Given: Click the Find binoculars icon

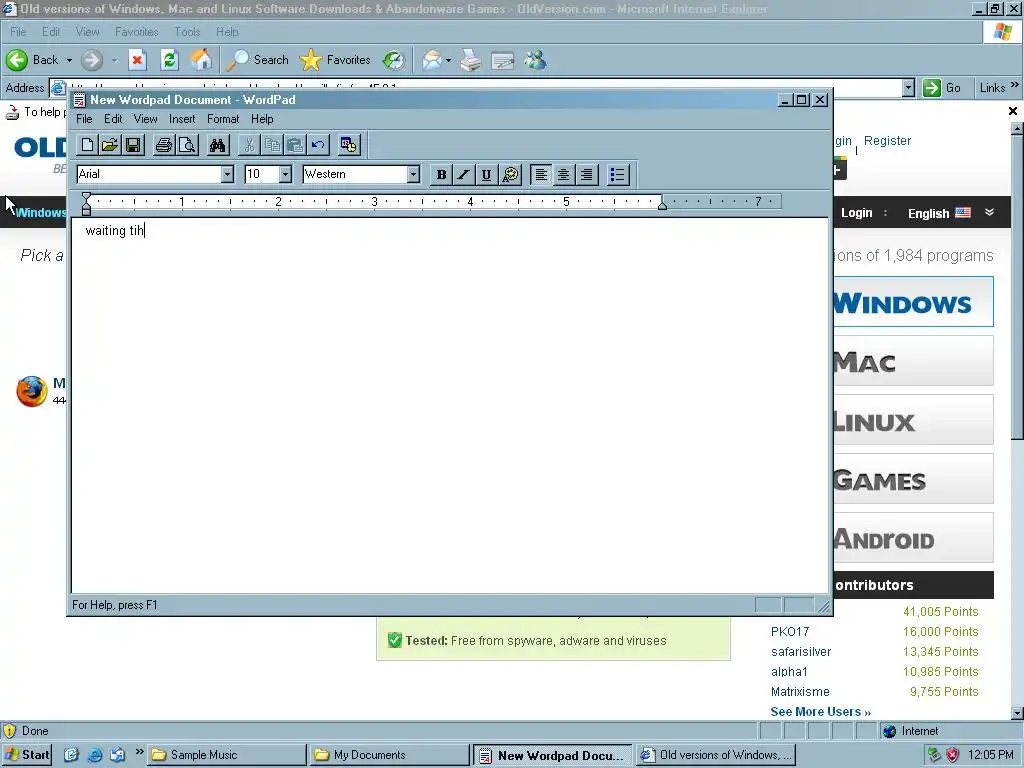Looking at the screenshot, I should tap(217, 145).
